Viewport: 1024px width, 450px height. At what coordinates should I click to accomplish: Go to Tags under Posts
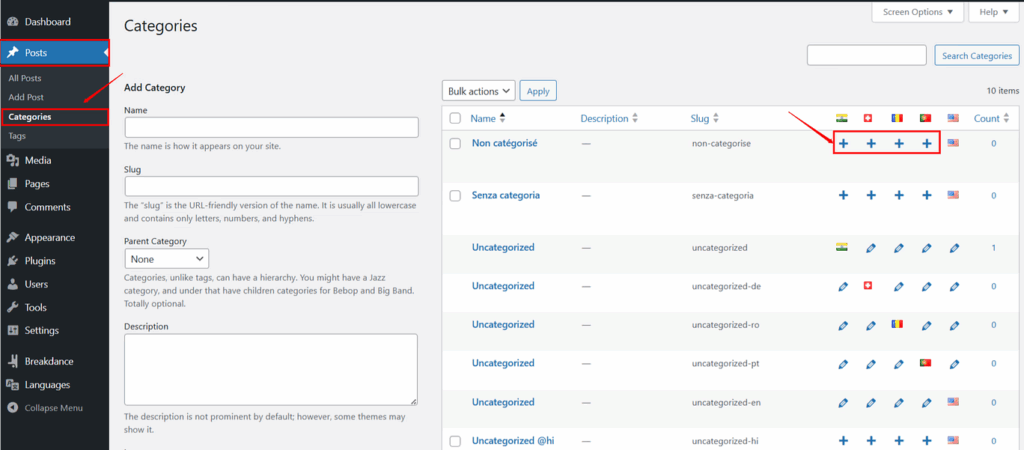coord(18,135)
